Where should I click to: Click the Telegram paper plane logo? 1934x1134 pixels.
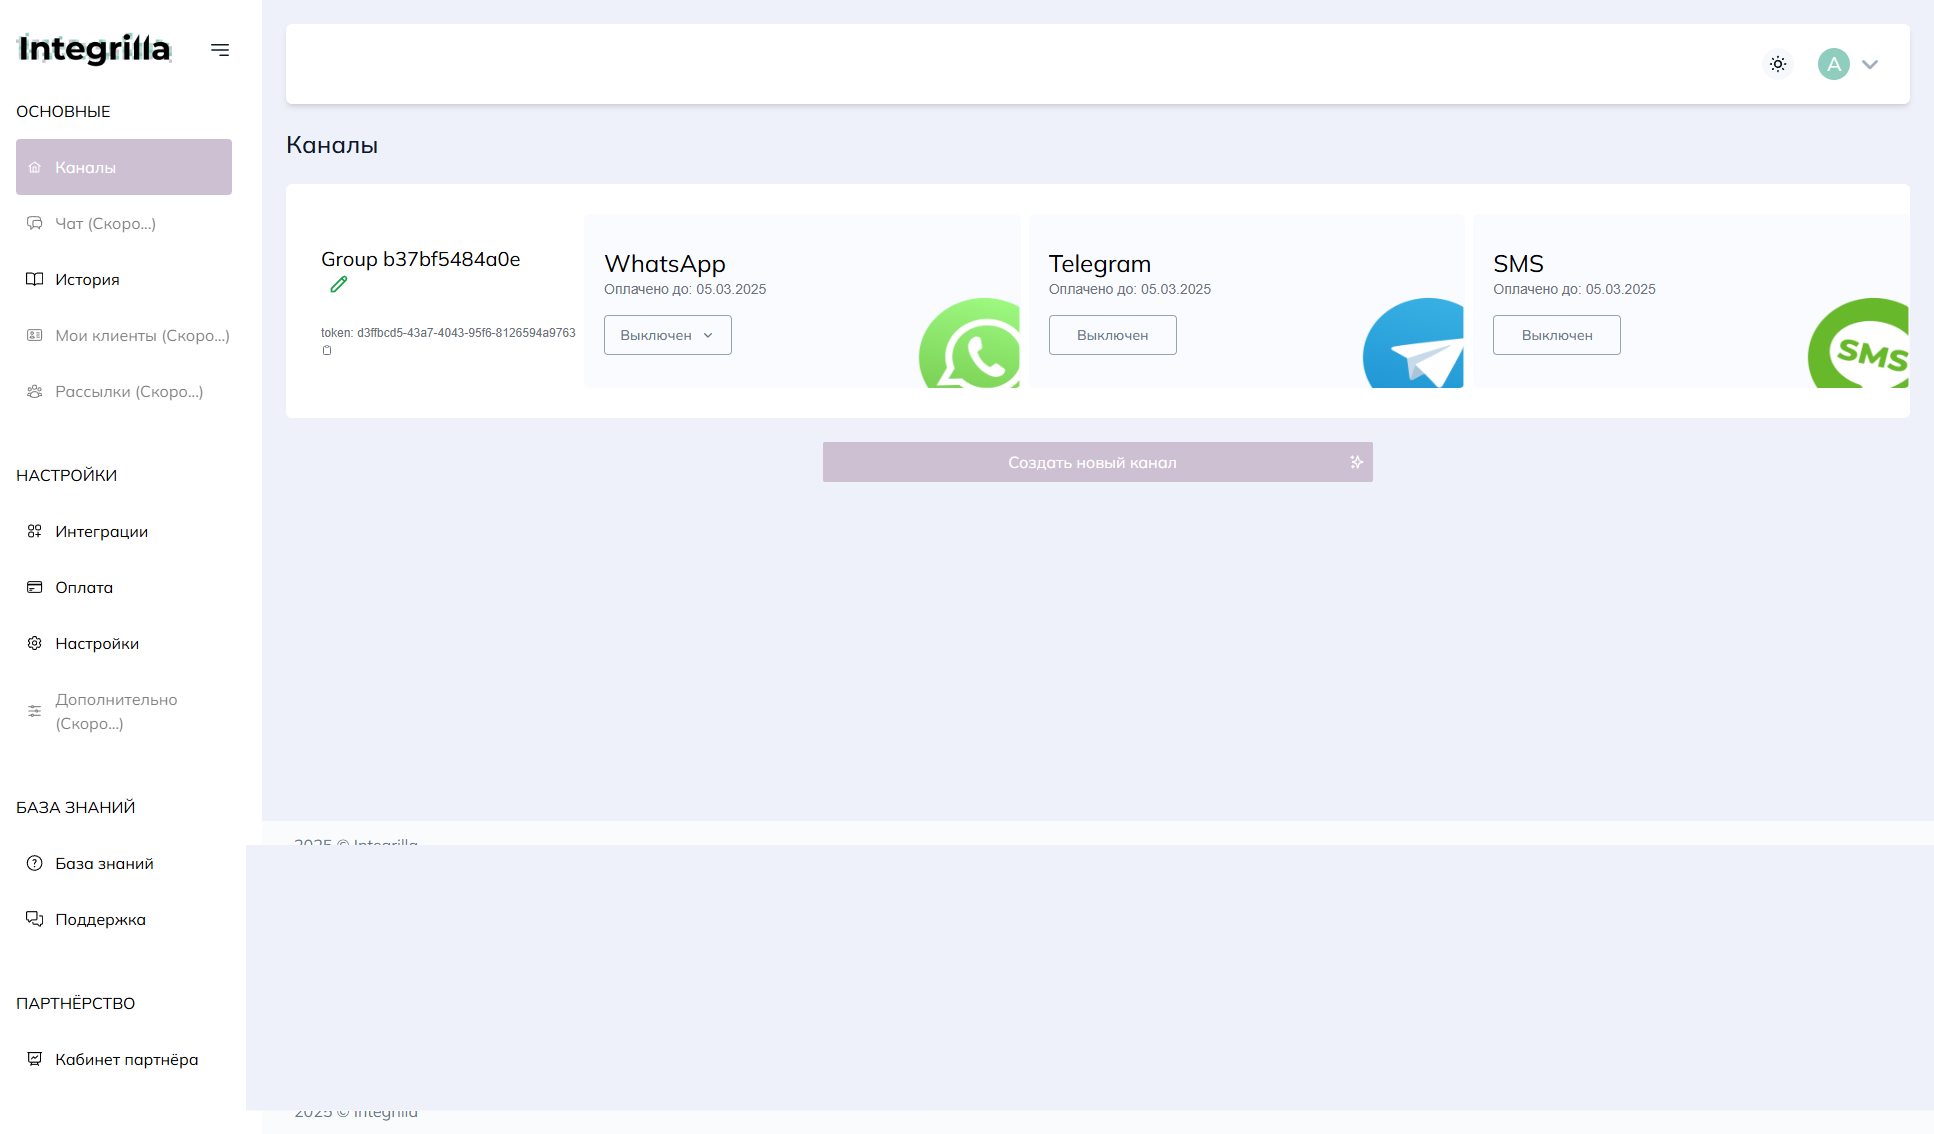[1415, 345]
